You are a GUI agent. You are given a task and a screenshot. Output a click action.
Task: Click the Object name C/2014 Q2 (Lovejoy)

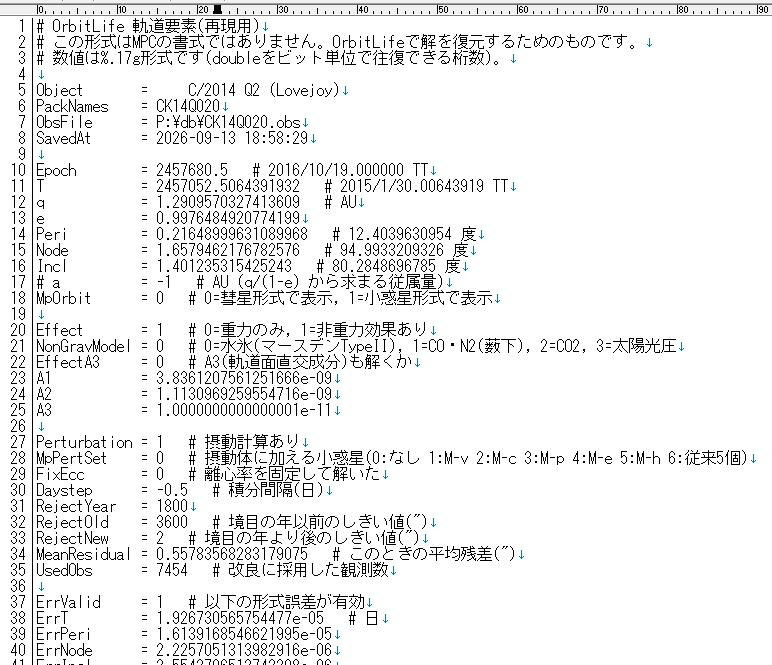pos(264,90)
